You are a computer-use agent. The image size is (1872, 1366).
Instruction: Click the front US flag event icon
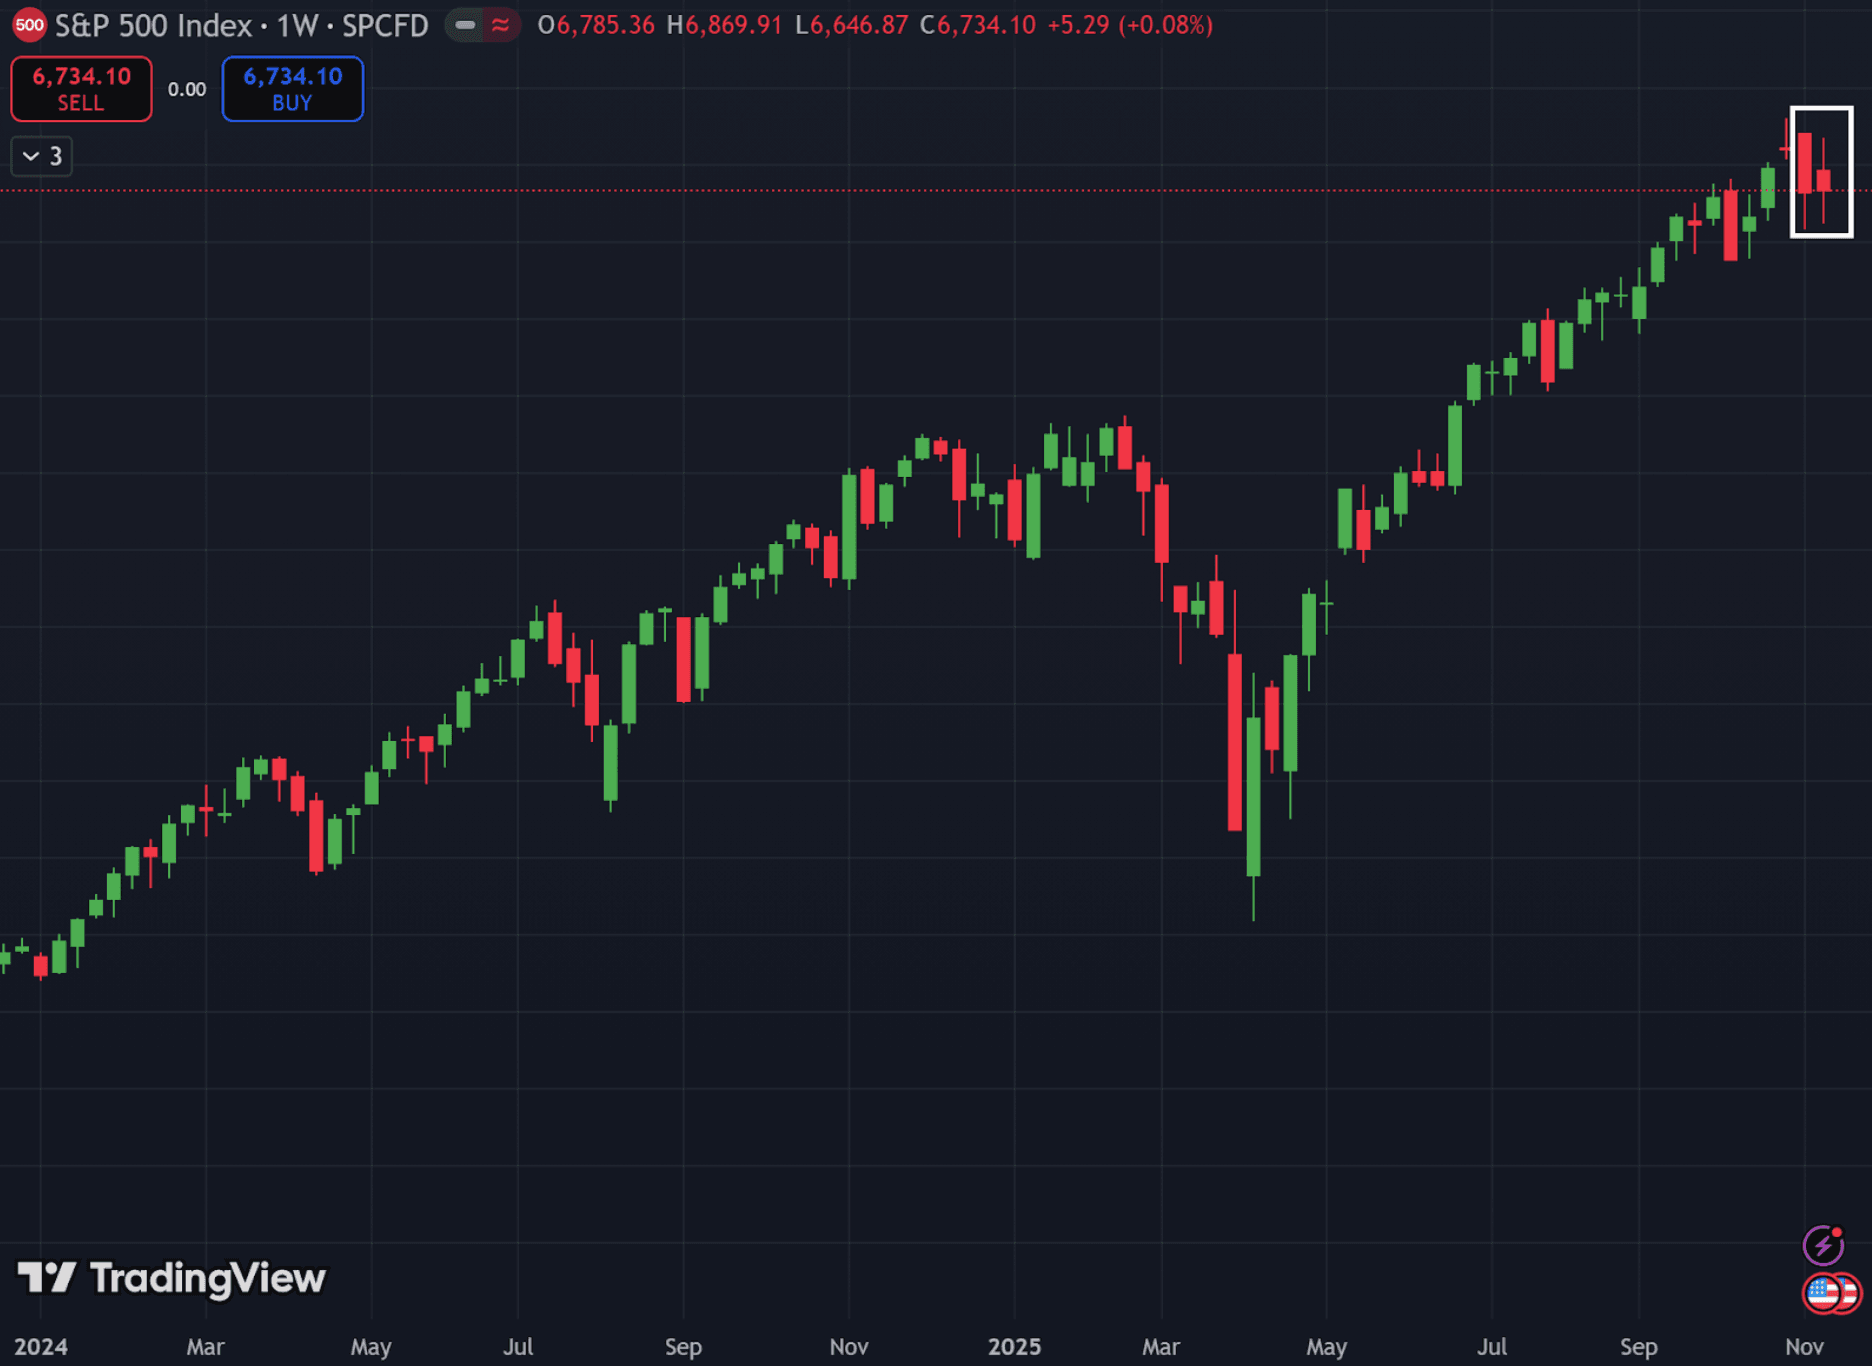point(1822,1293)
